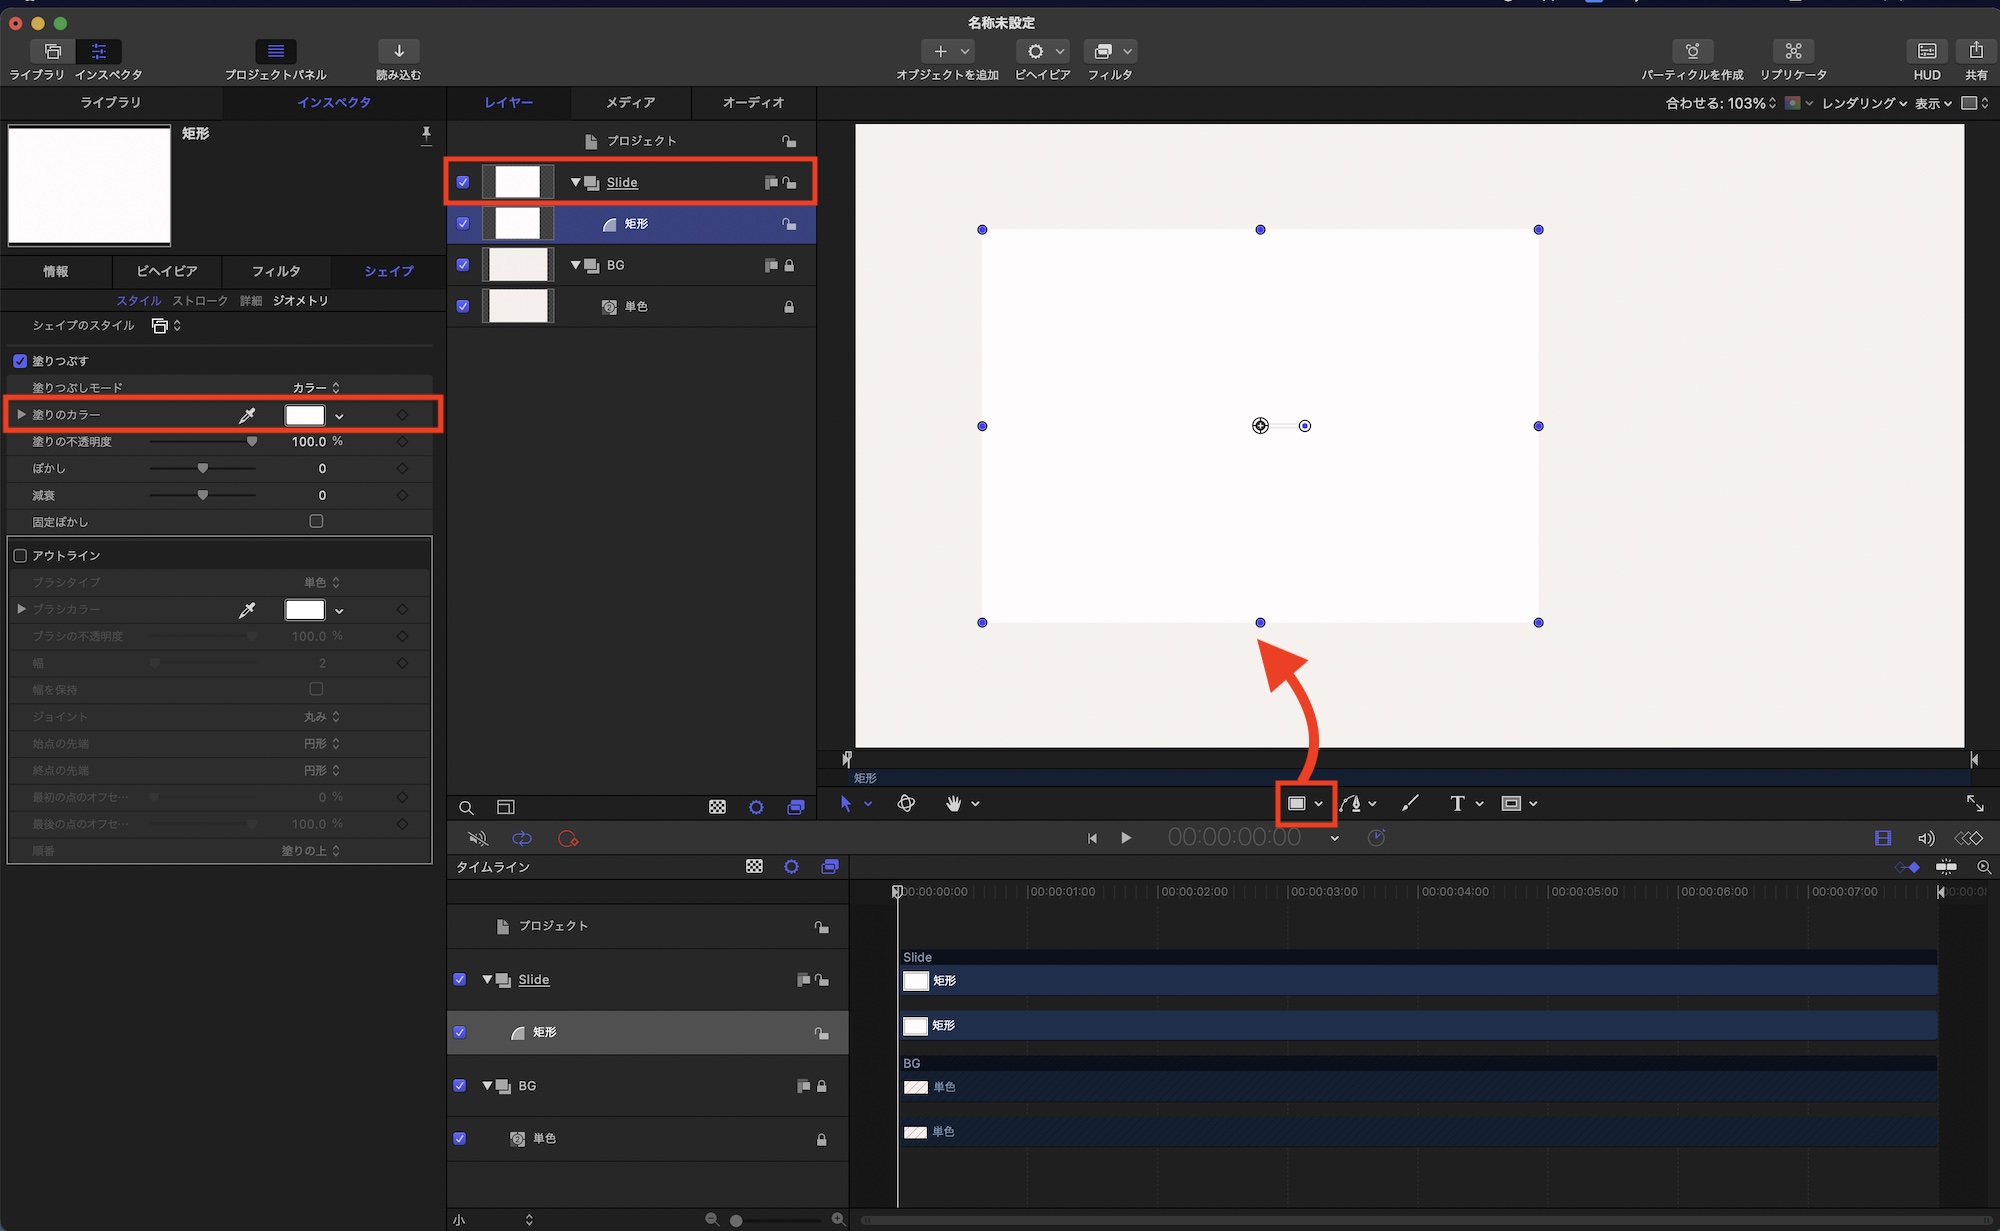The image size is (2000, 1231).
Task: Collapse the Slide group in layers list
Action: click(575, 182)
